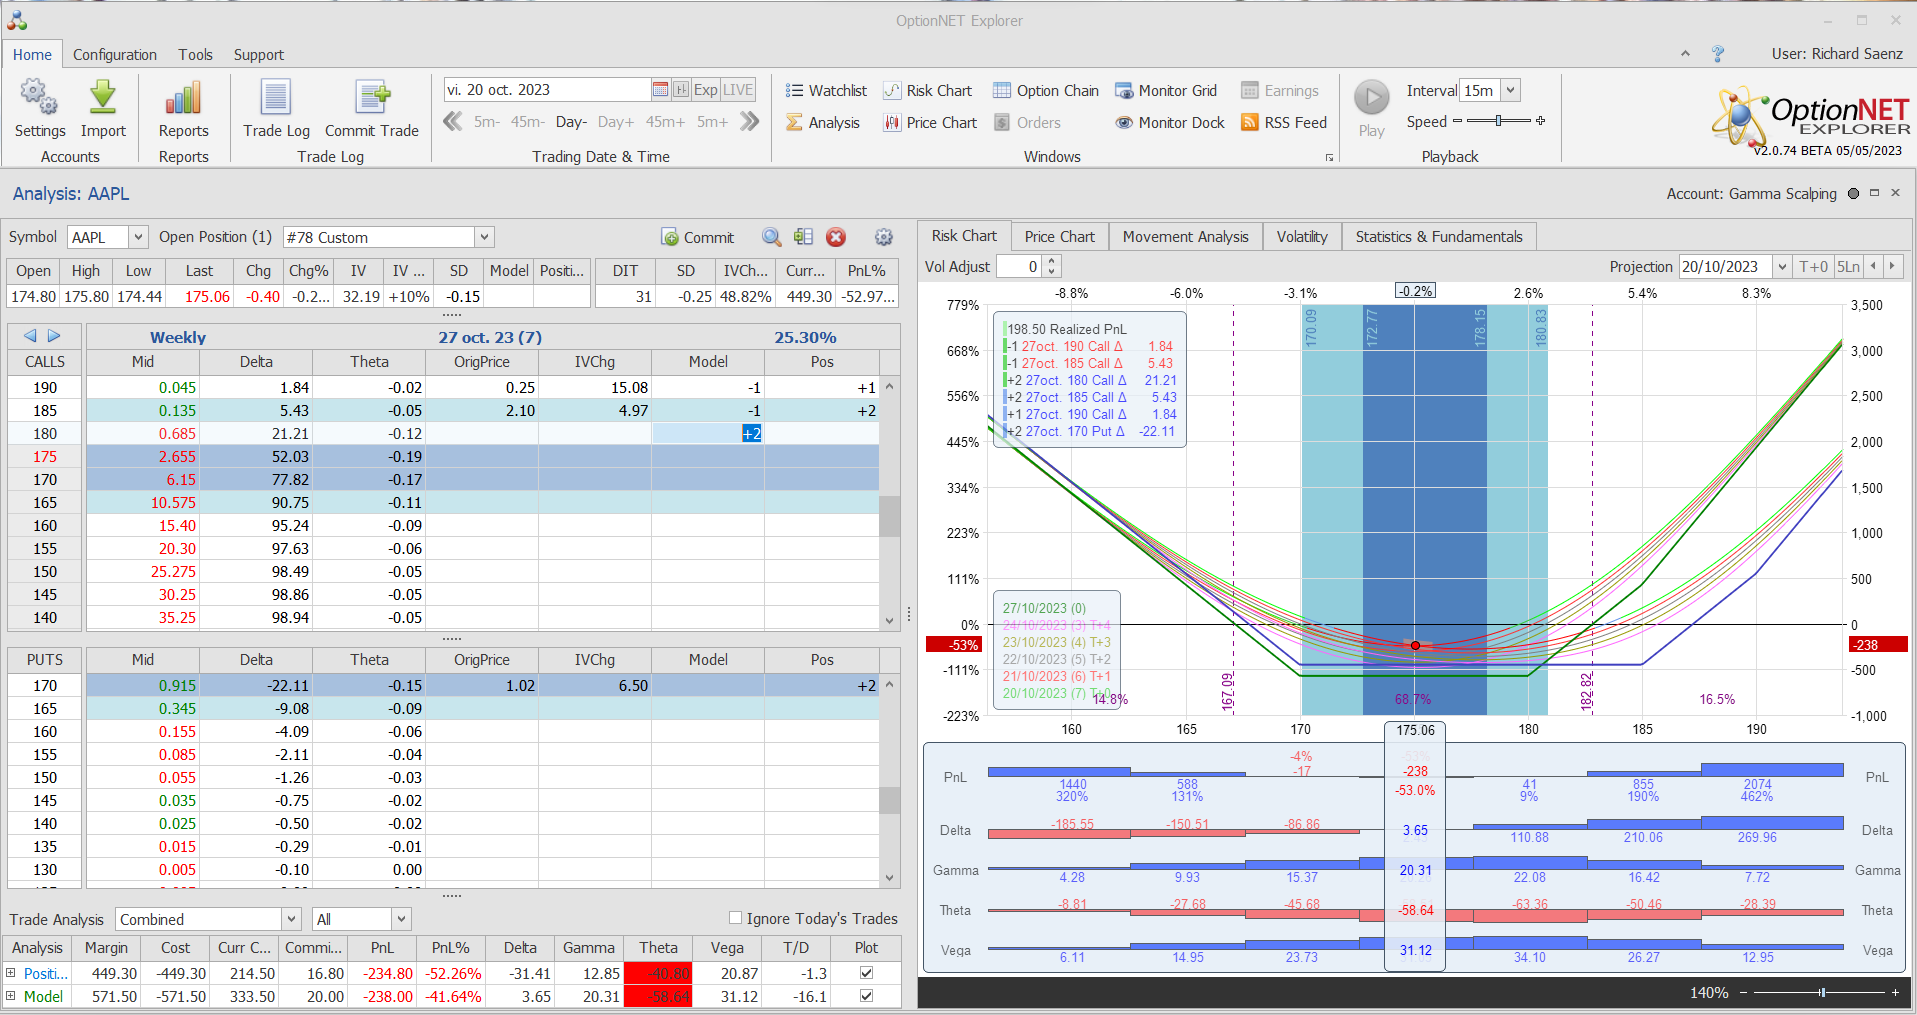Open the All filter dropdown
Image resolution: width=1917 pixels, height=1015 pixels.
(401, 919)
